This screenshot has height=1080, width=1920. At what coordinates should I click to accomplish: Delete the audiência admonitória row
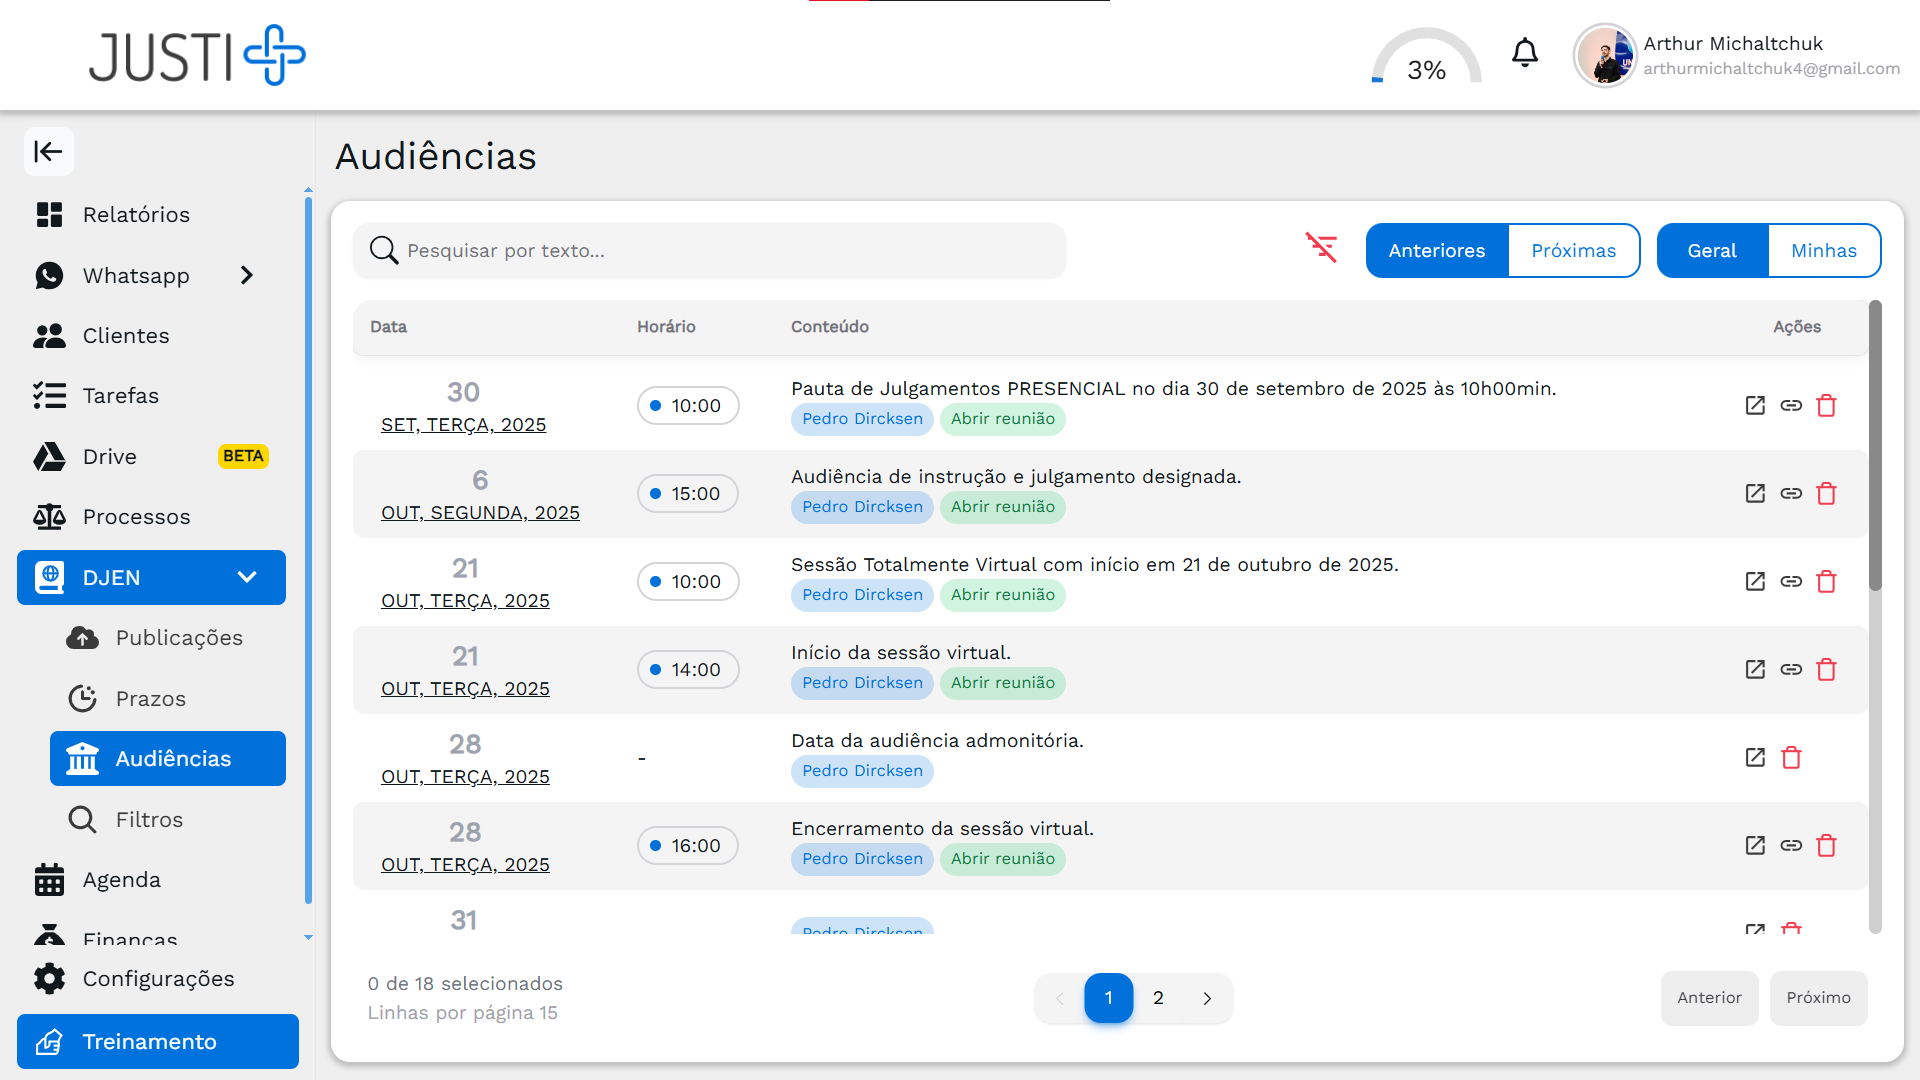pos(1791,758)
